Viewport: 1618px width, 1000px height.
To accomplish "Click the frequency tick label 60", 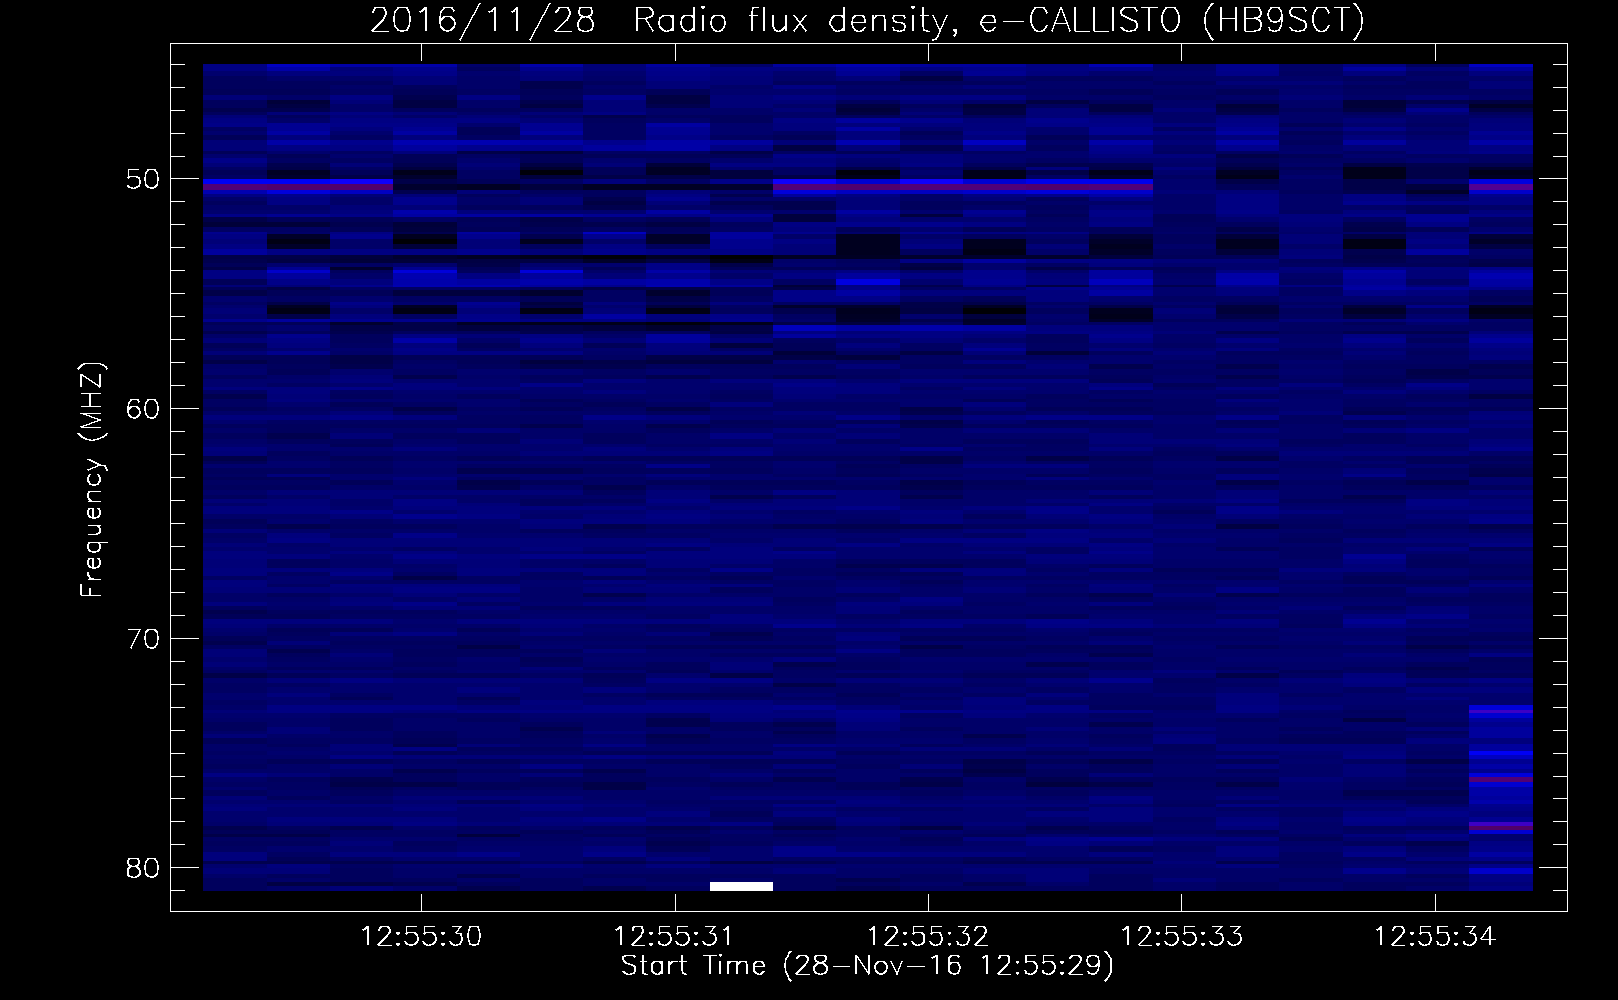I will (144, 409).
